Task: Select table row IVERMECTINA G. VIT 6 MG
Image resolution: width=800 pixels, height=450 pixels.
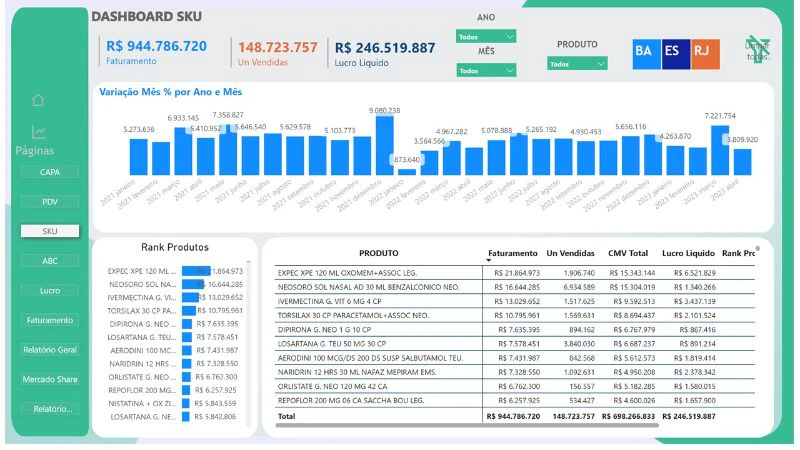Action: point(514,301)
